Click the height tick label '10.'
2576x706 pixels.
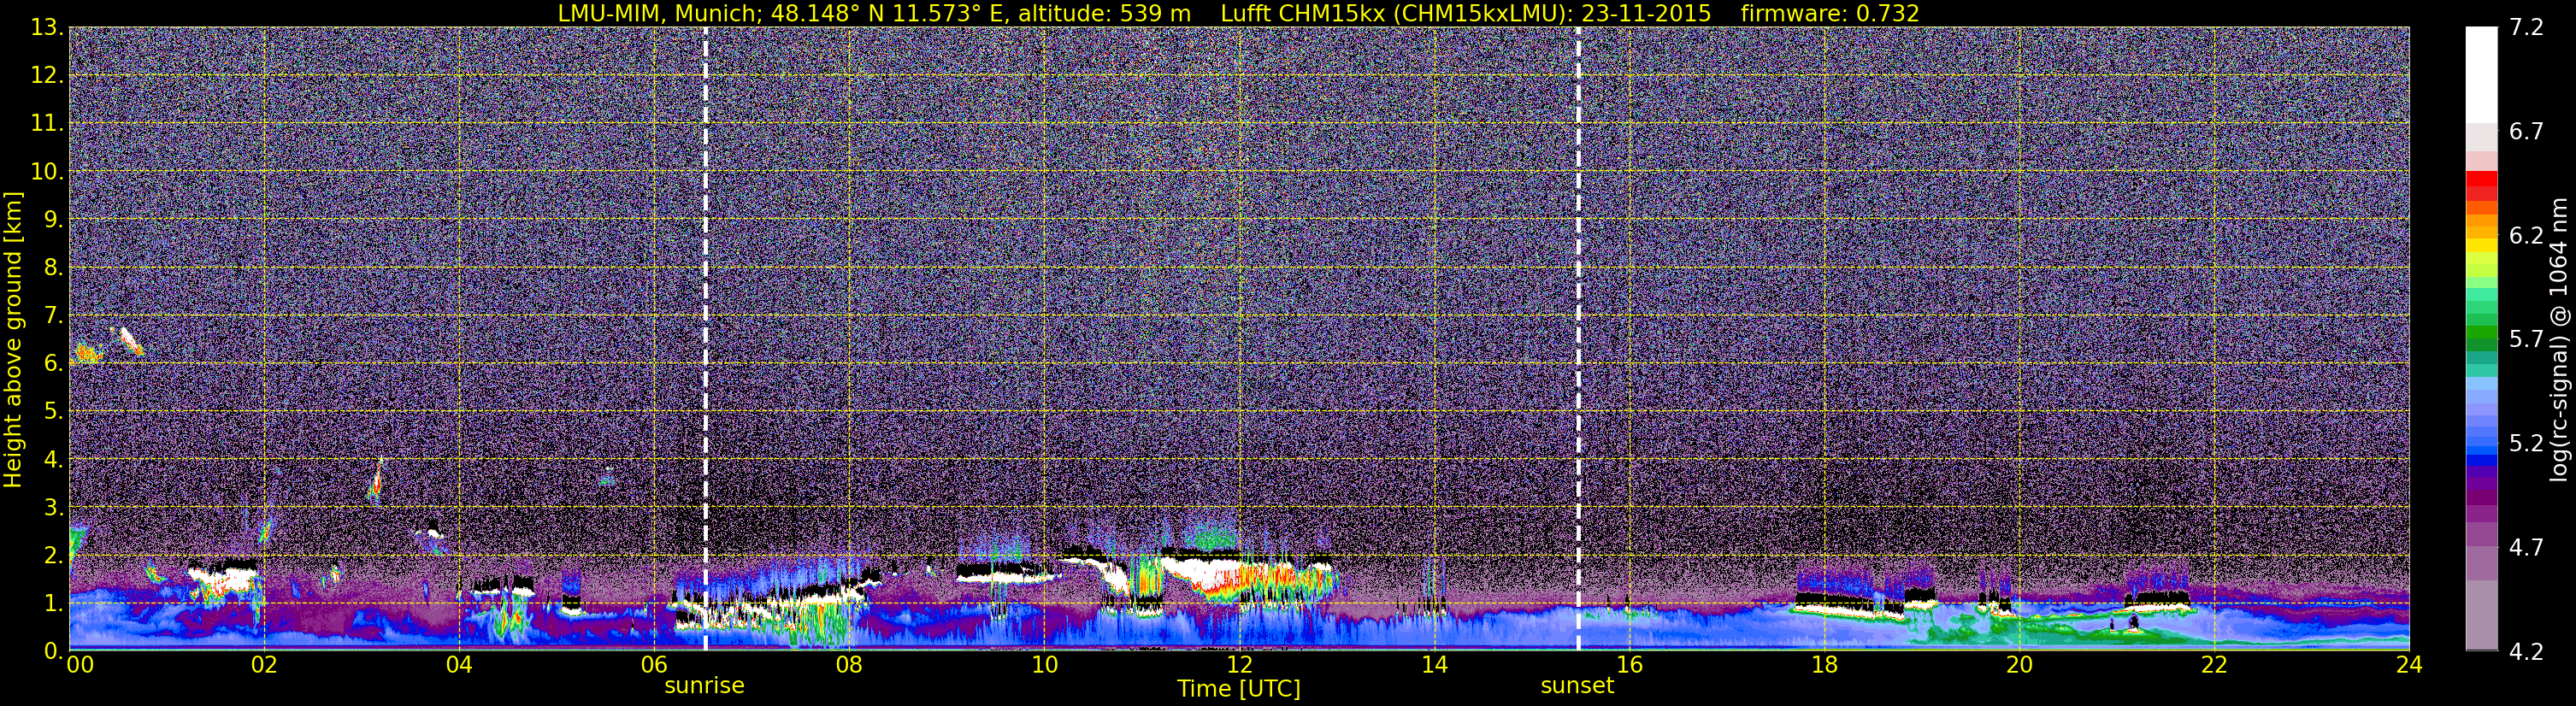(46, 171)
